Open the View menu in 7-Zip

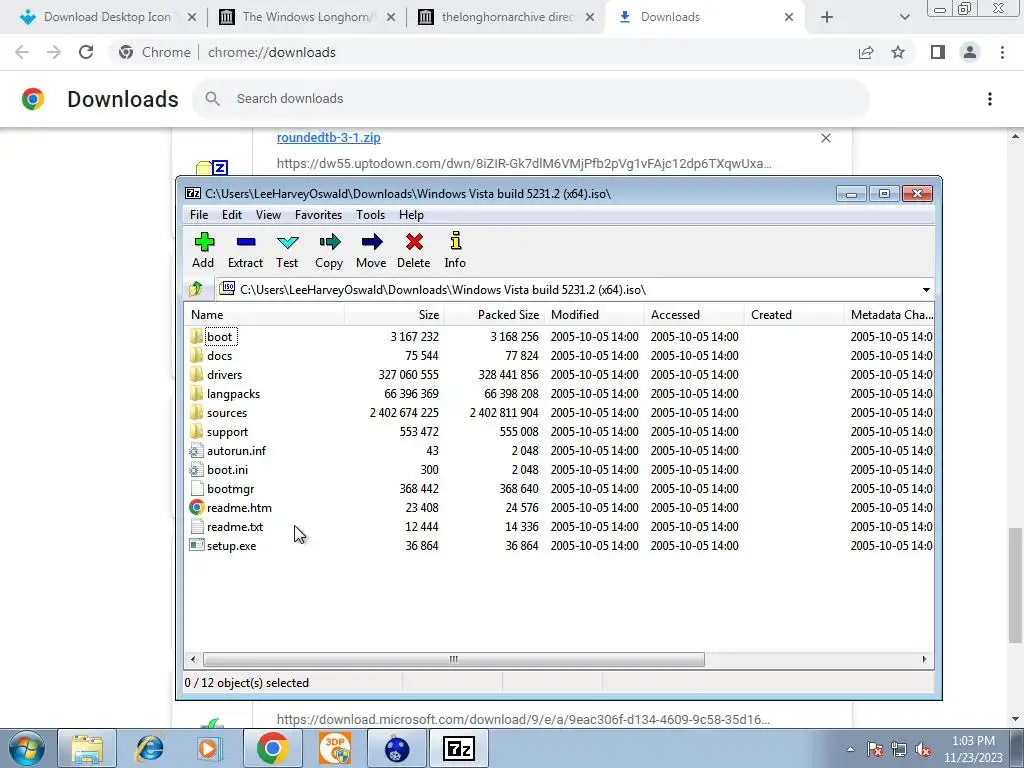point(268,215)
